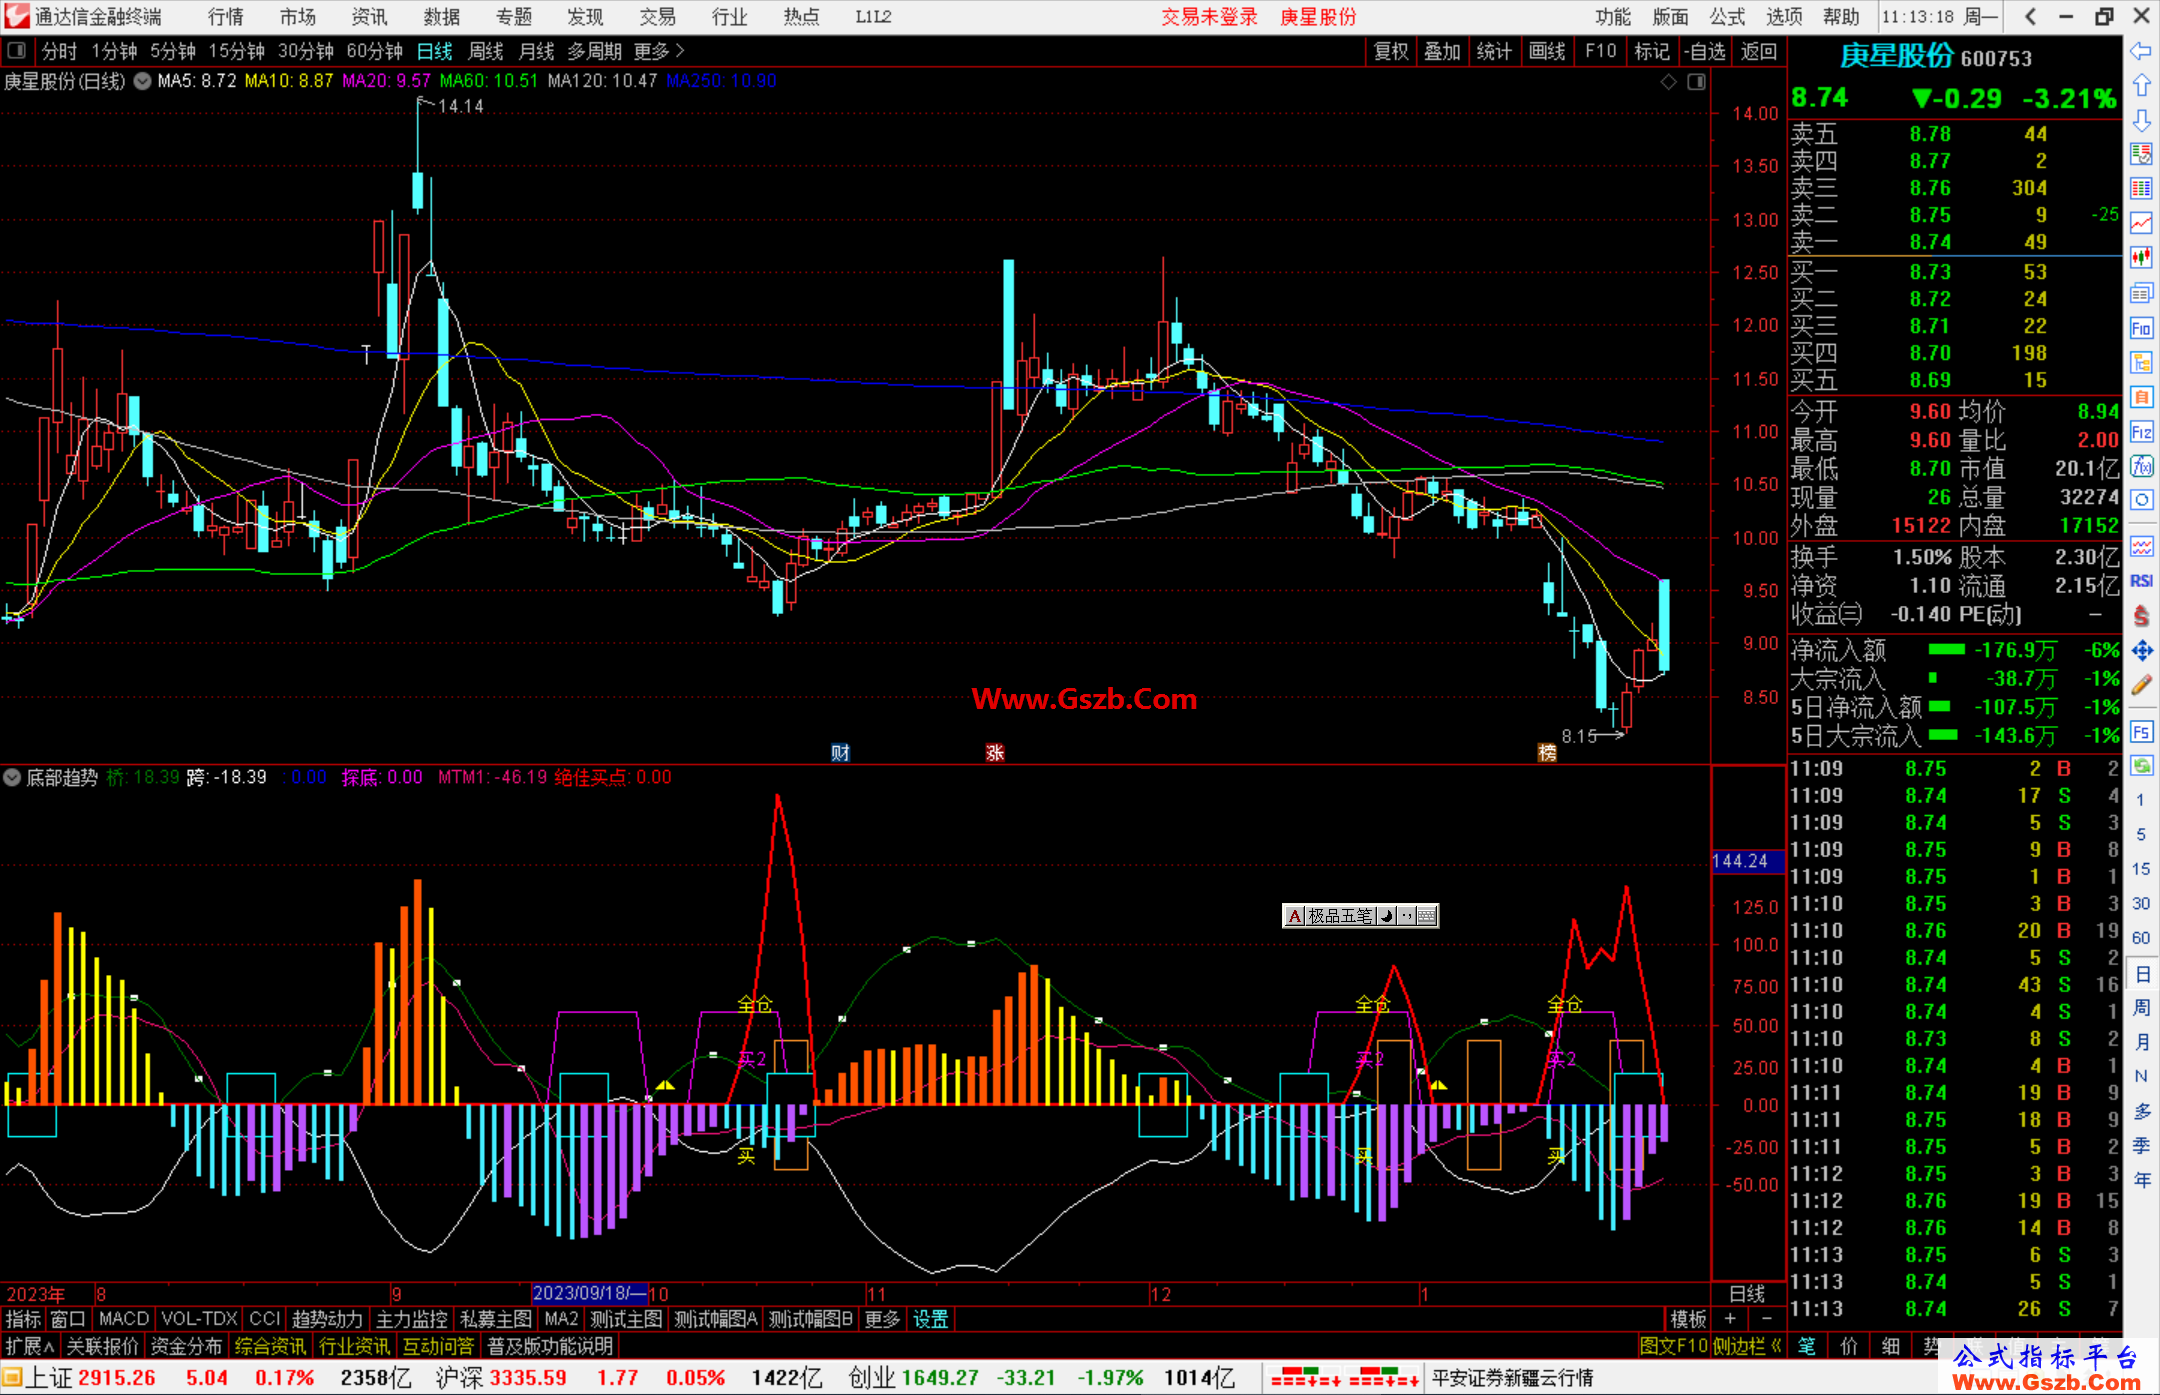
Task: Switch to 15-minute period in right sidebar
Action: pyautogui.click(x=2140, y=869)
